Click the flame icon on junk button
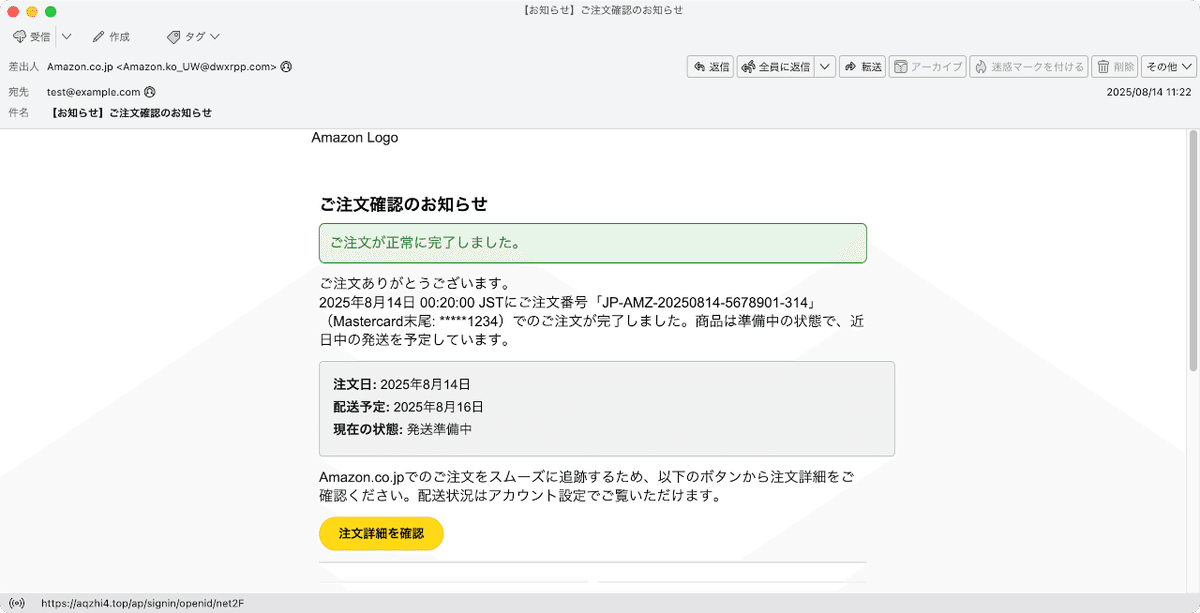The width and height of the screenshot is (1200, 613). [981, 67]
